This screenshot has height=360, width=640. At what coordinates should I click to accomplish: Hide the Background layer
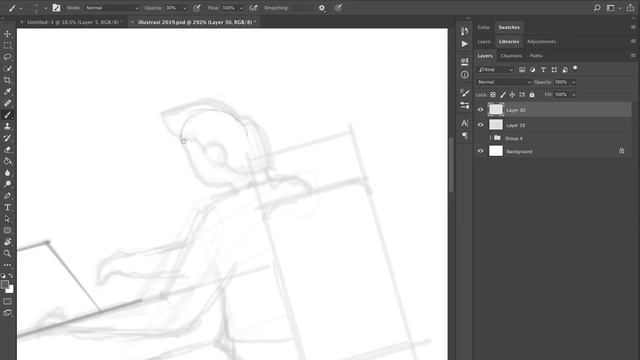[x=480, y=151]
